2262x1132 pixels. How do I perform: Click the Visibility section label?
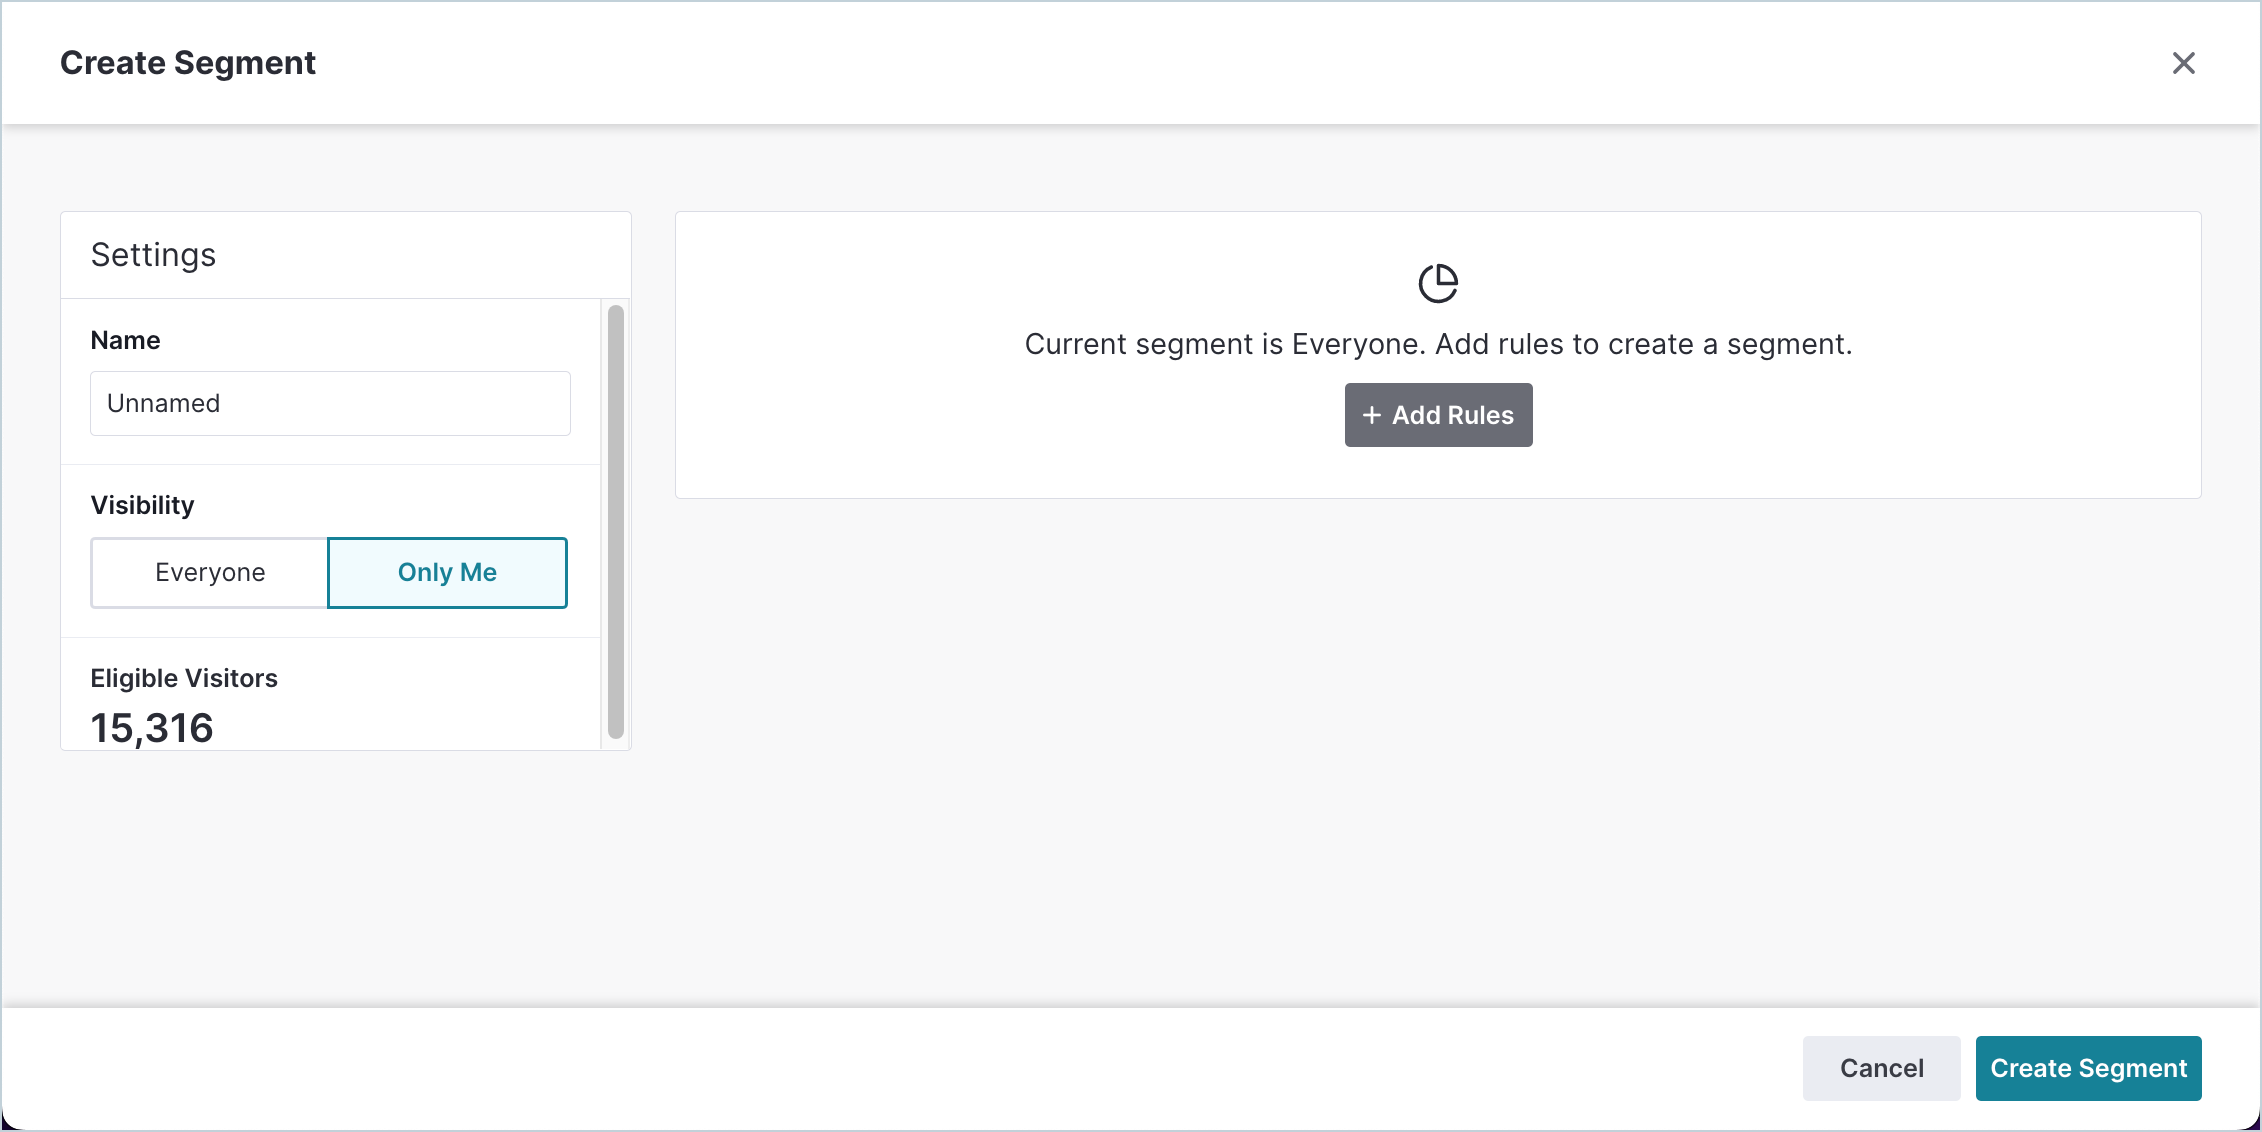[x=142, y=505]
